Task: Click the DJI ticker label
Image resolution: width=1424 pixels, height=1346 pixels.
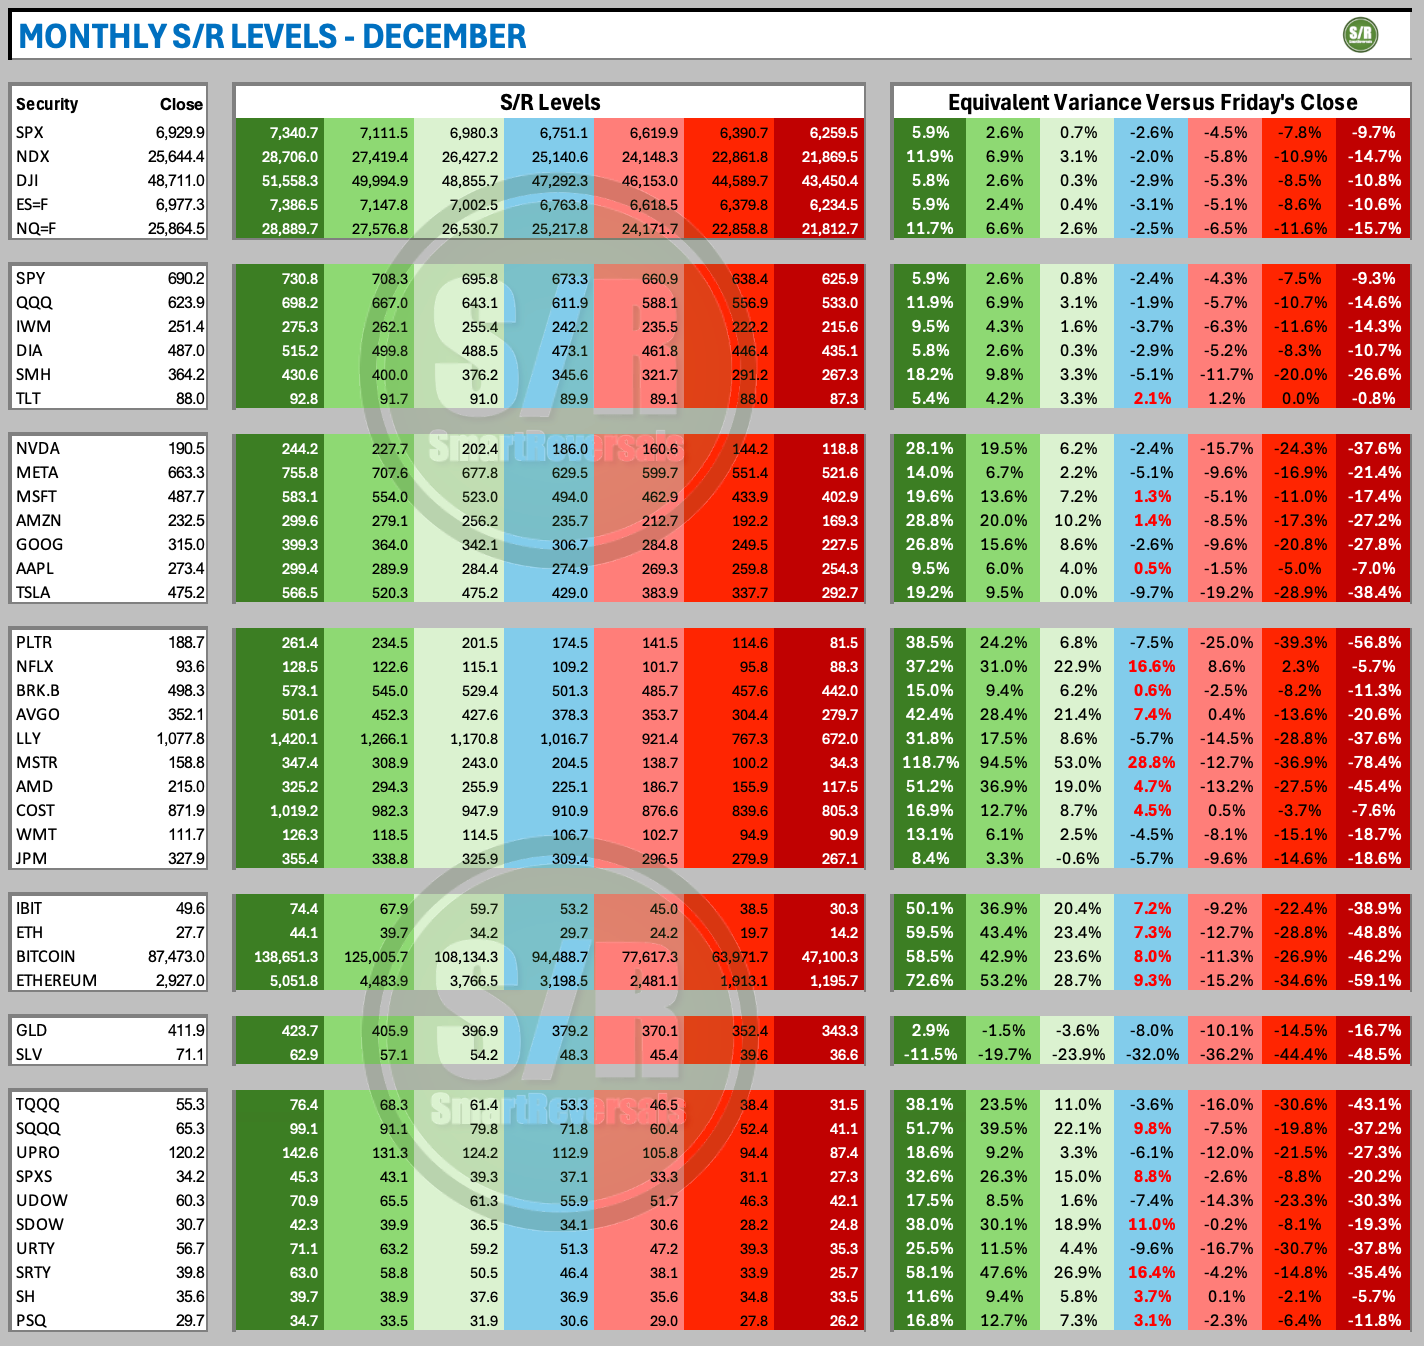Action: pos(28,180)
